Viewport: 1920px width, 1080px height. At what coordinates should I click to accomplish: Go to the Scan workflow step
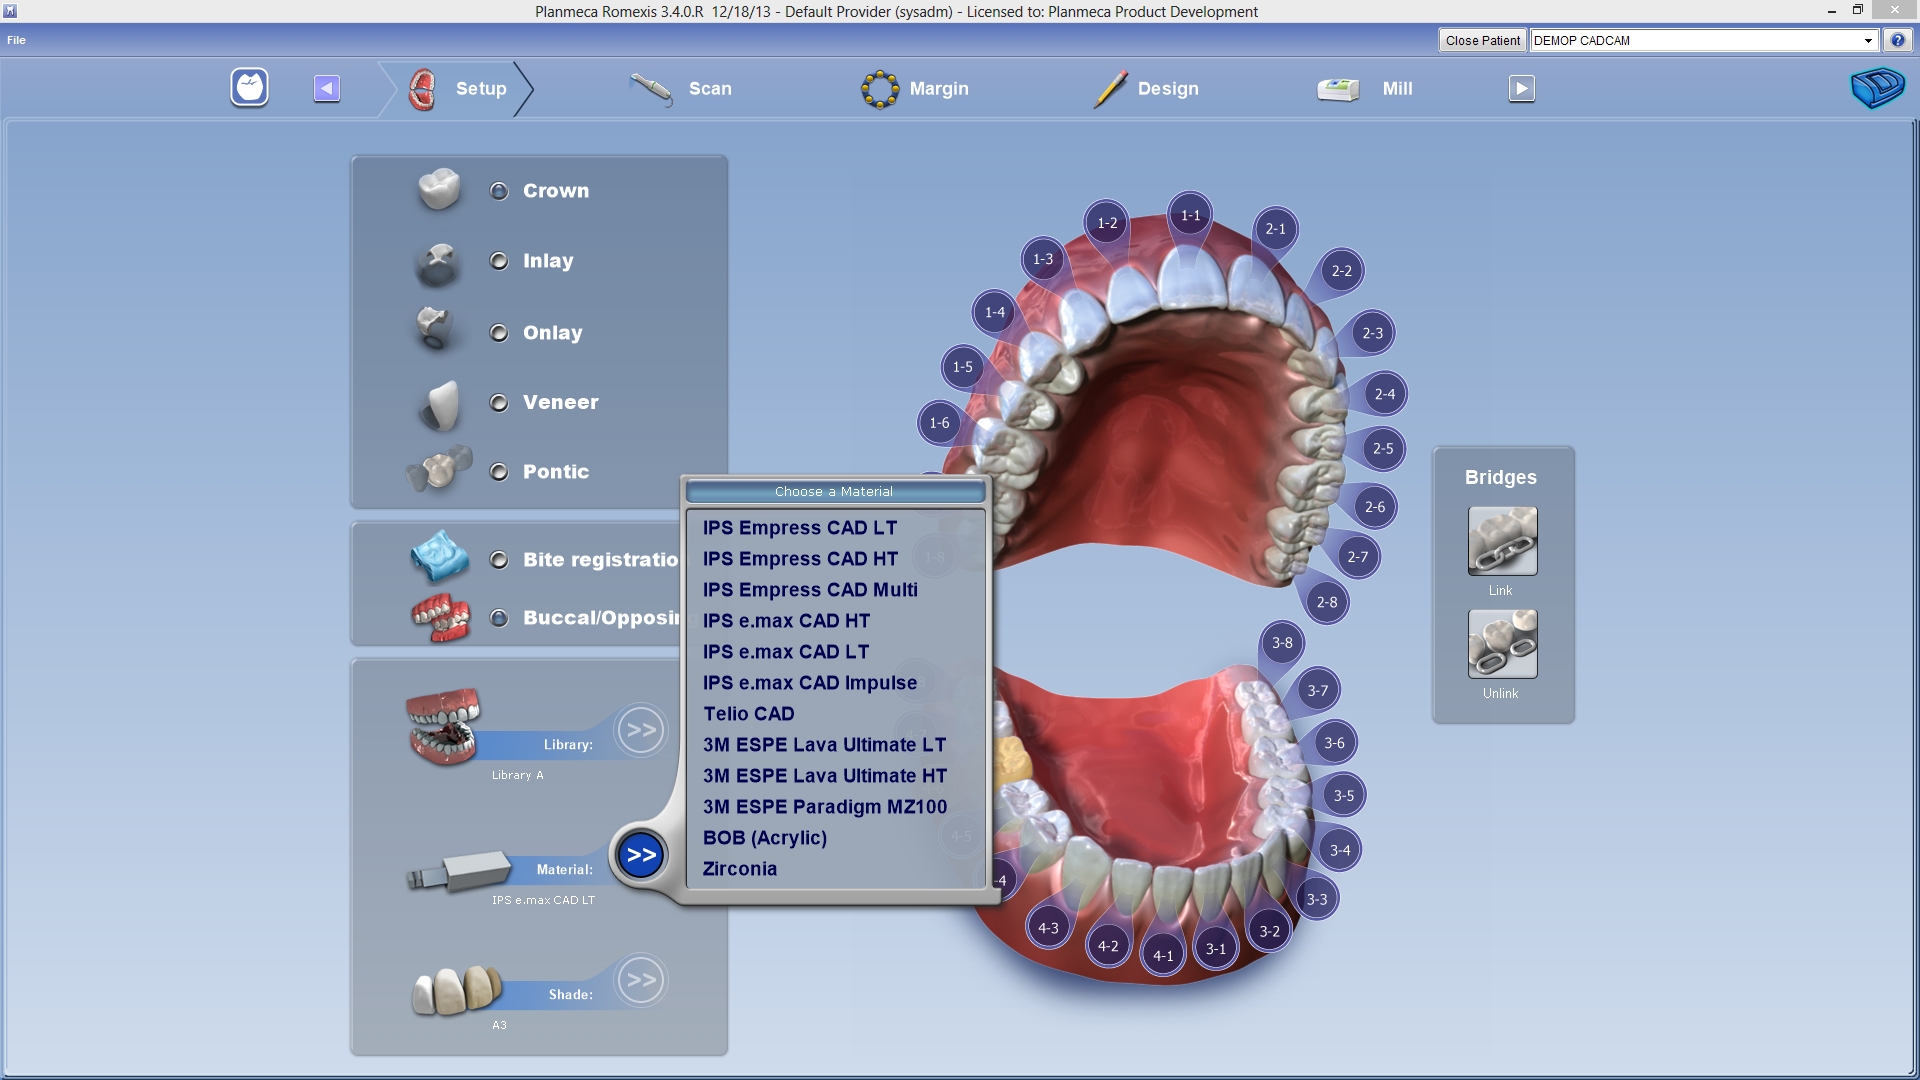[681, 89]
